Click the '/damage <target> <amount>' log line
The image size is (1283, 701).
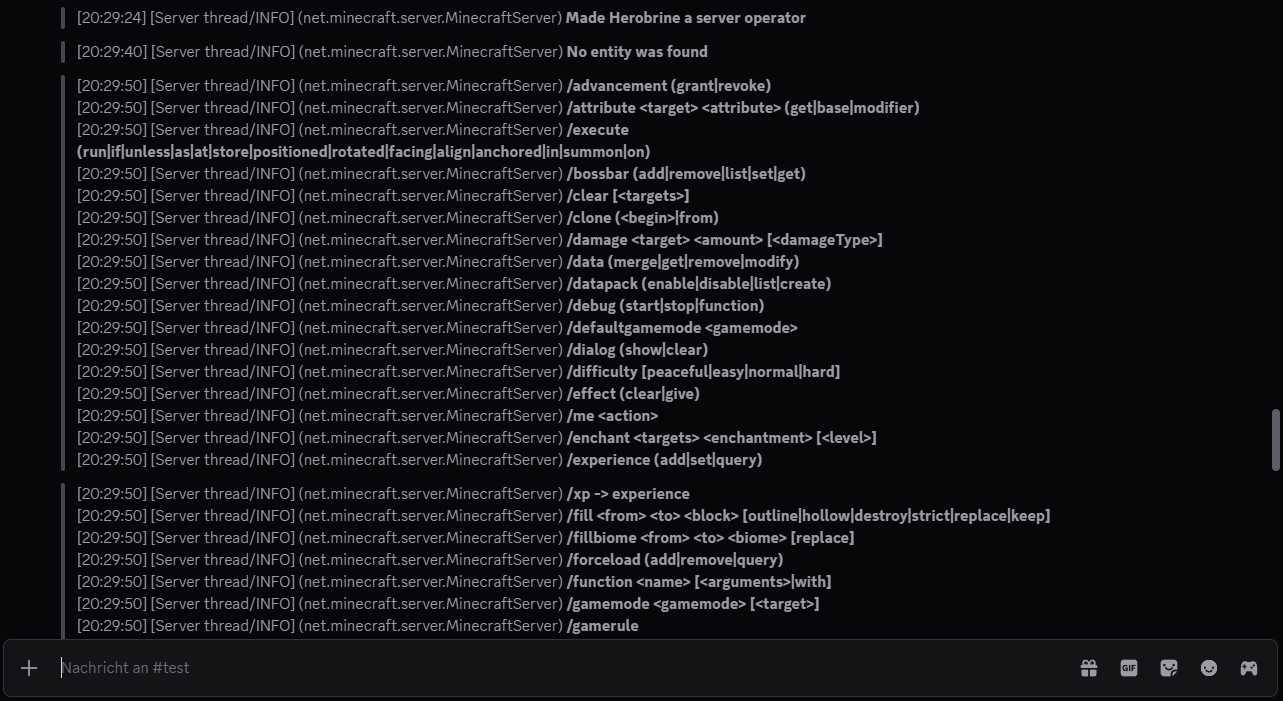[480, 240]
